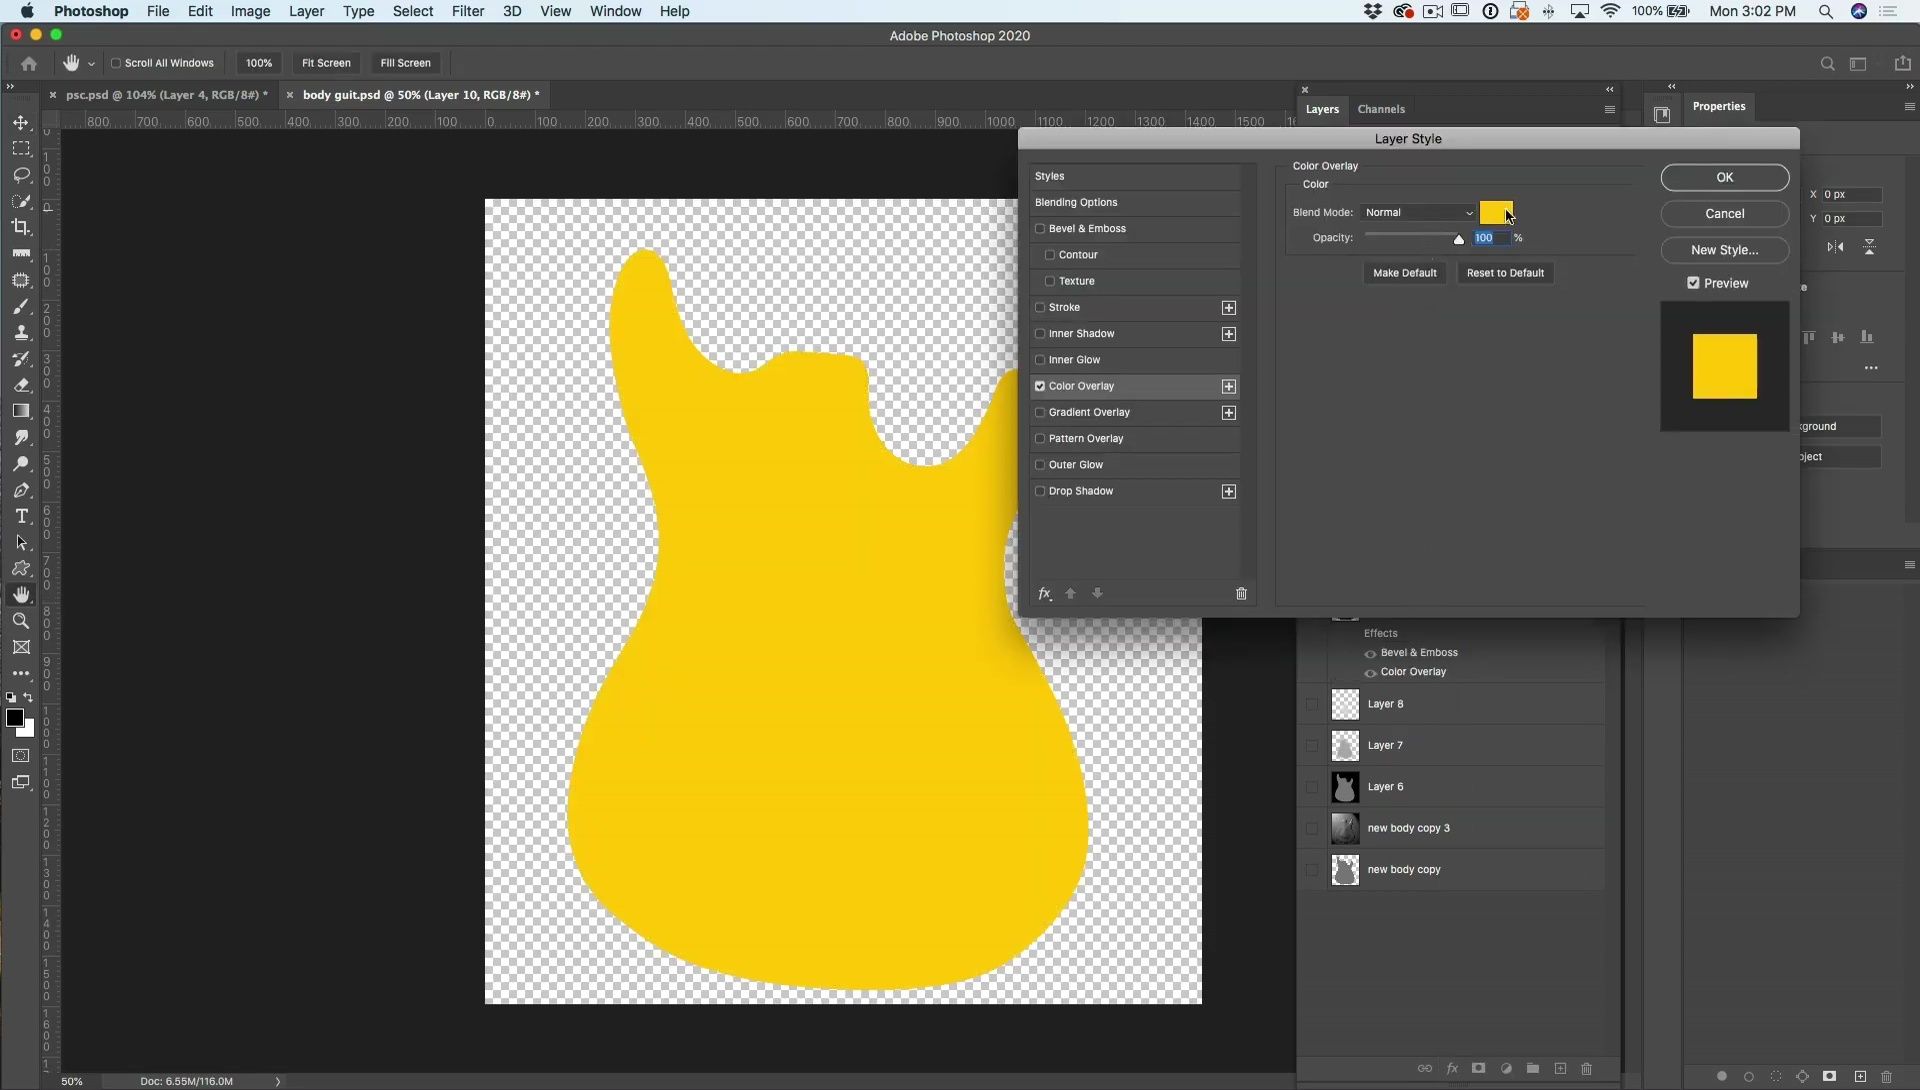1920x1090 pixels.
Task: Select Layer 6 thumbnail
Action: (x=1345, y=787)
